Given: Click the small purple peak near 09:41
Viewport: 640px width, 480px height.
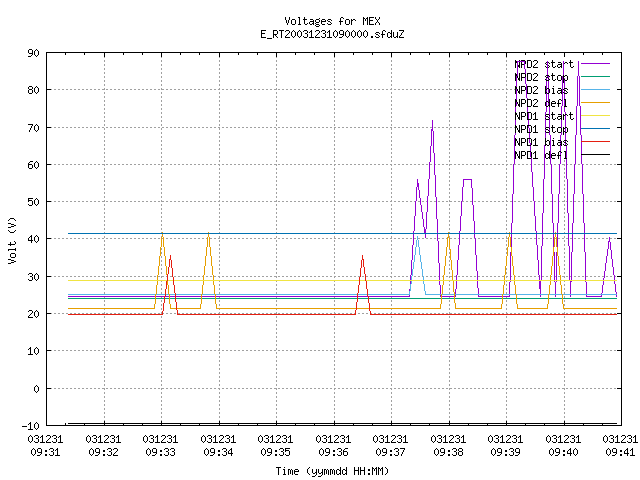Looking at the screenshot, I should [609, 238].
